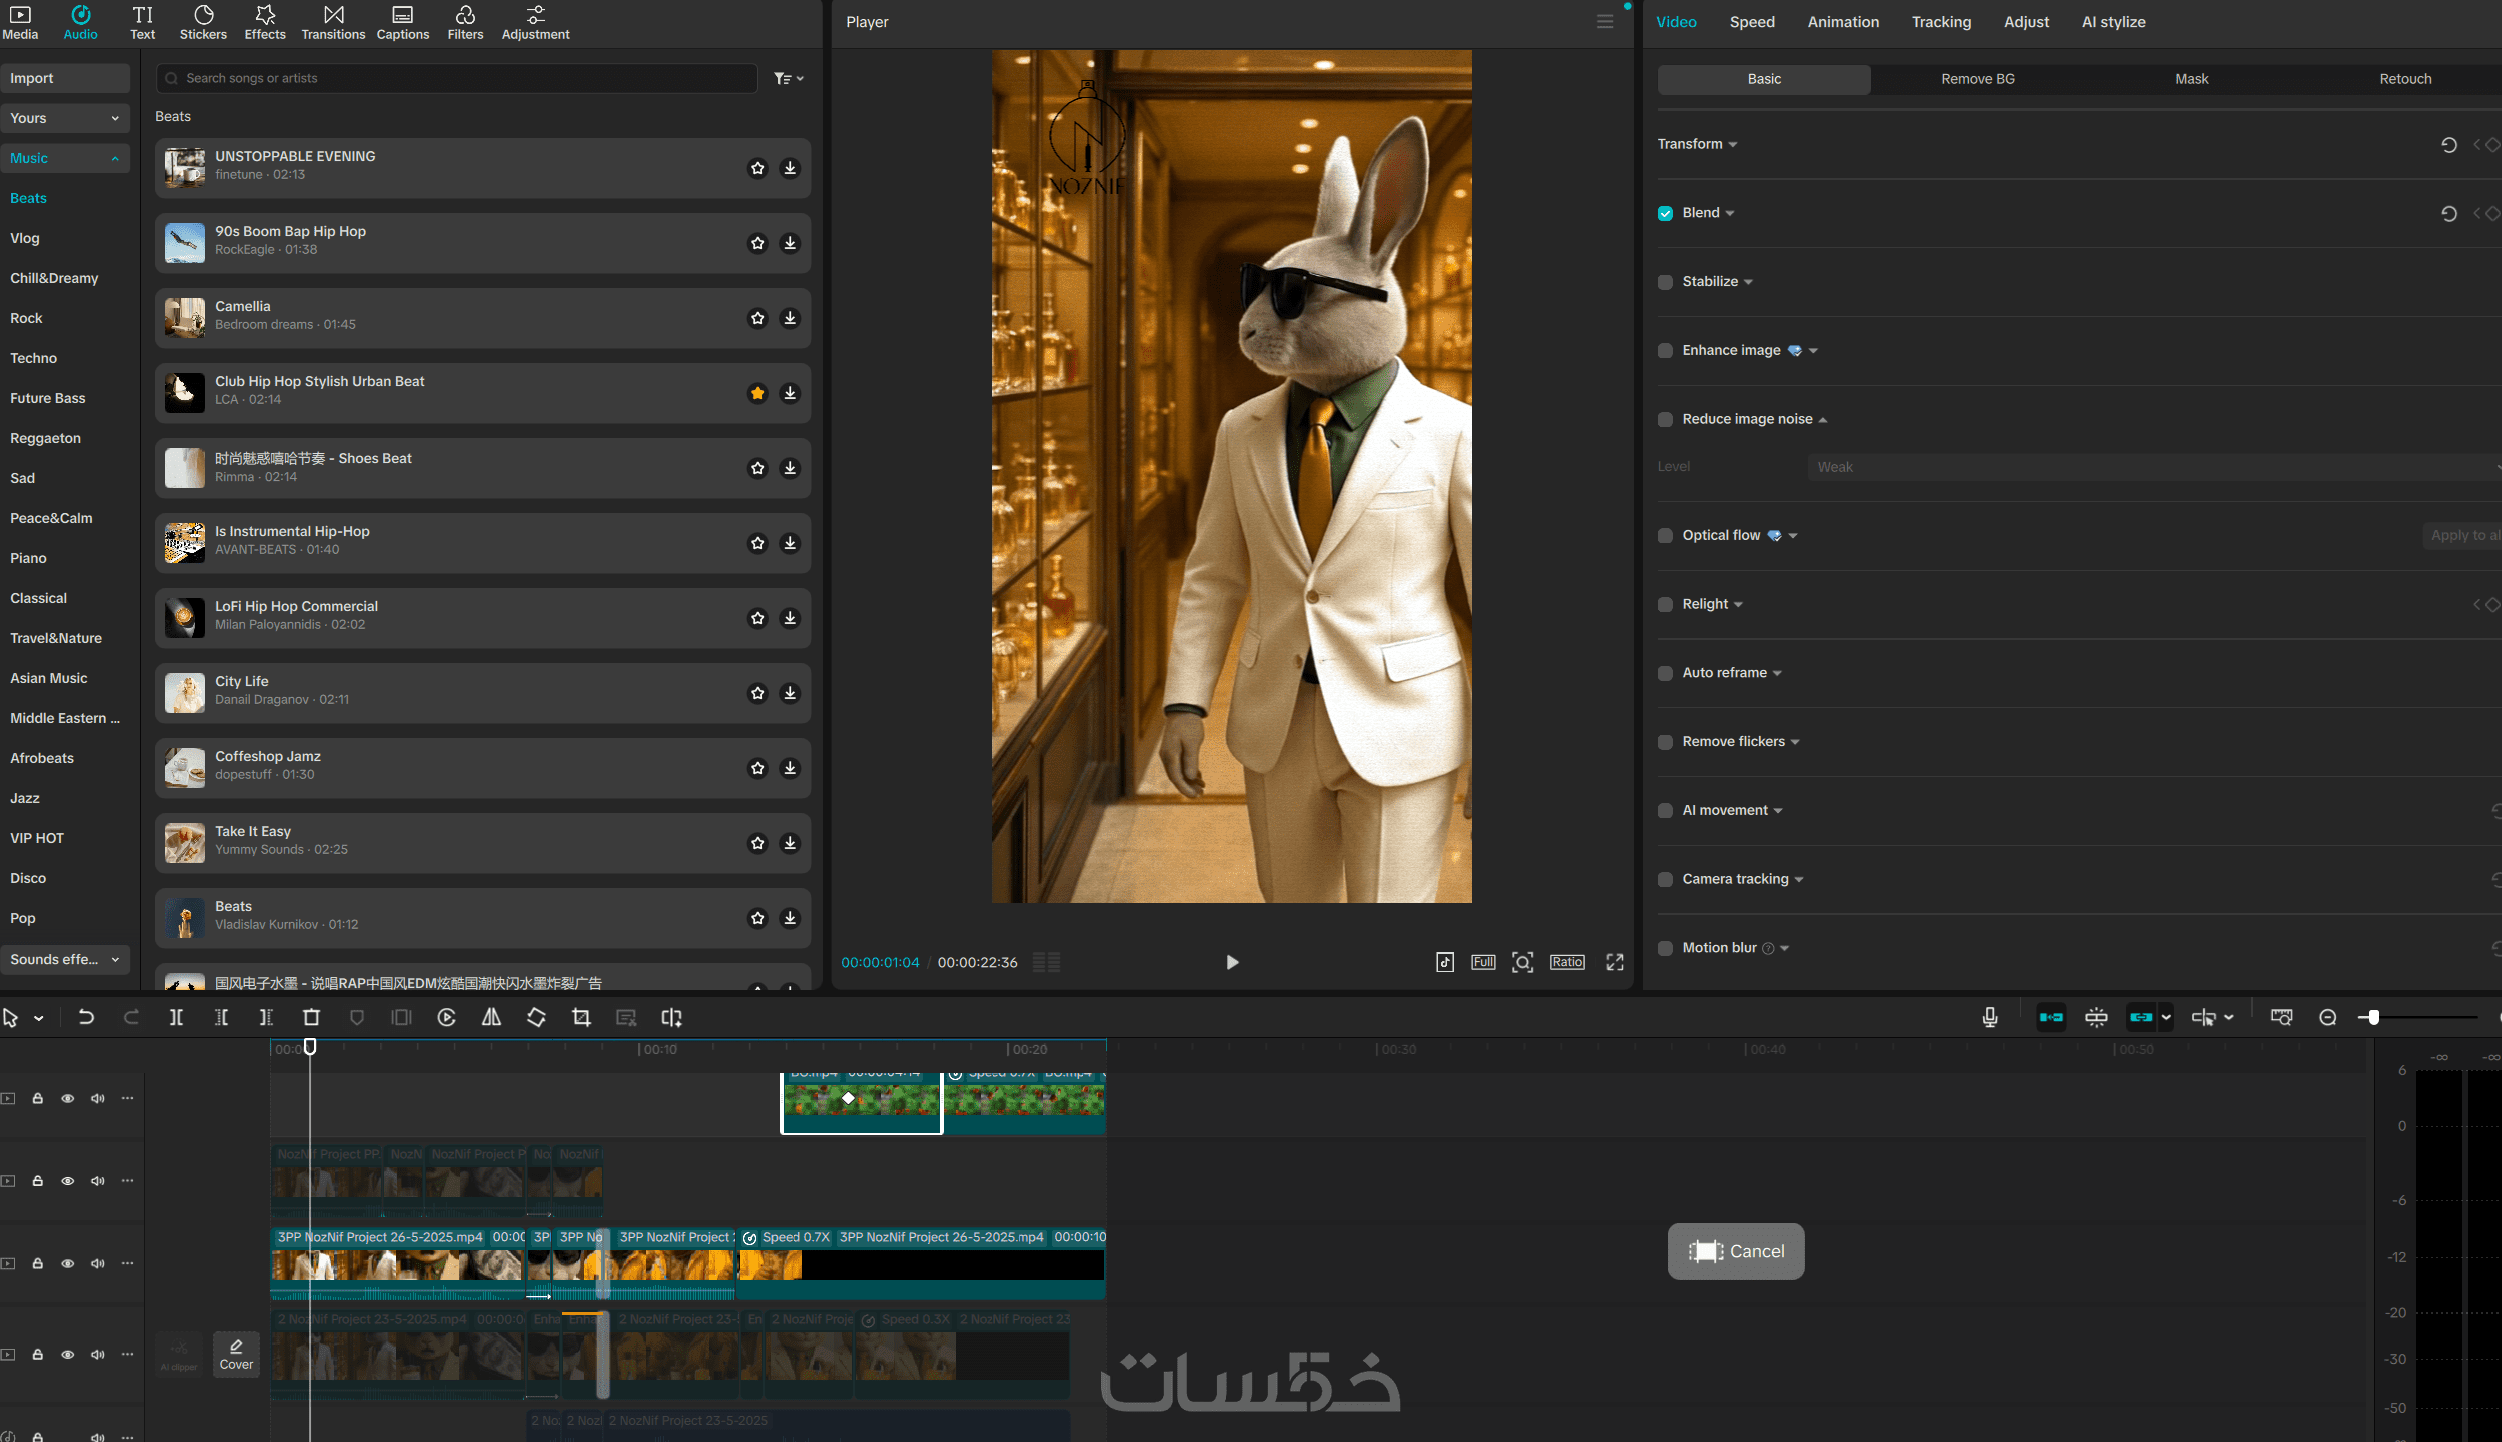Click the split clip tool in the timeline toolbar
This screenshot has width=2502, height=1442.
click(x=176, y=1017)
